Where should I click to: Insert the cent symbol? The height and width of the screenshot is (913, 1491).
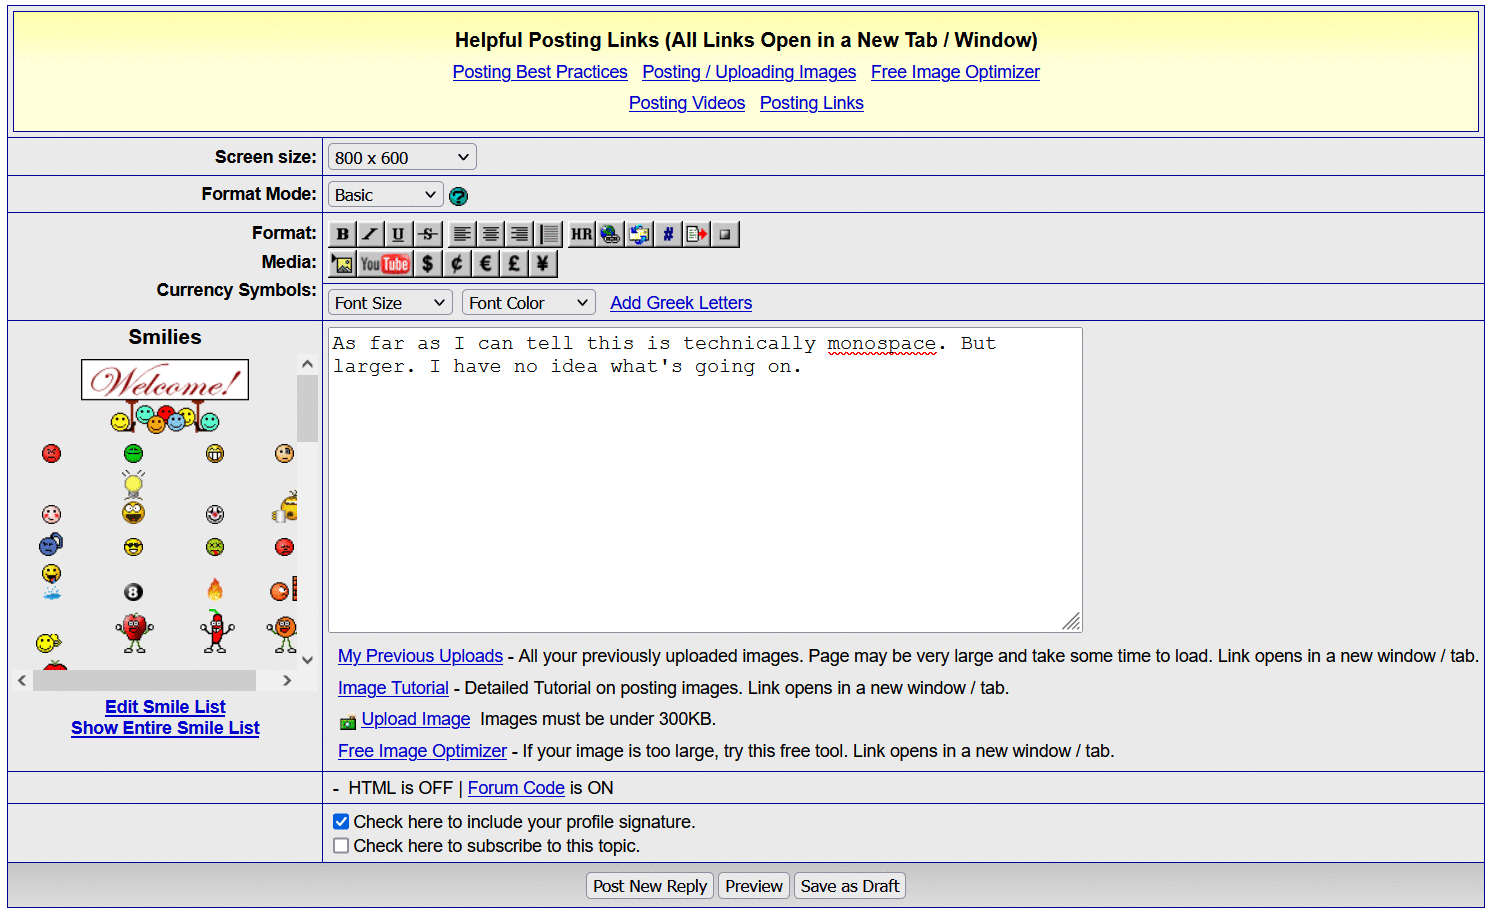(x=457, y=264)
